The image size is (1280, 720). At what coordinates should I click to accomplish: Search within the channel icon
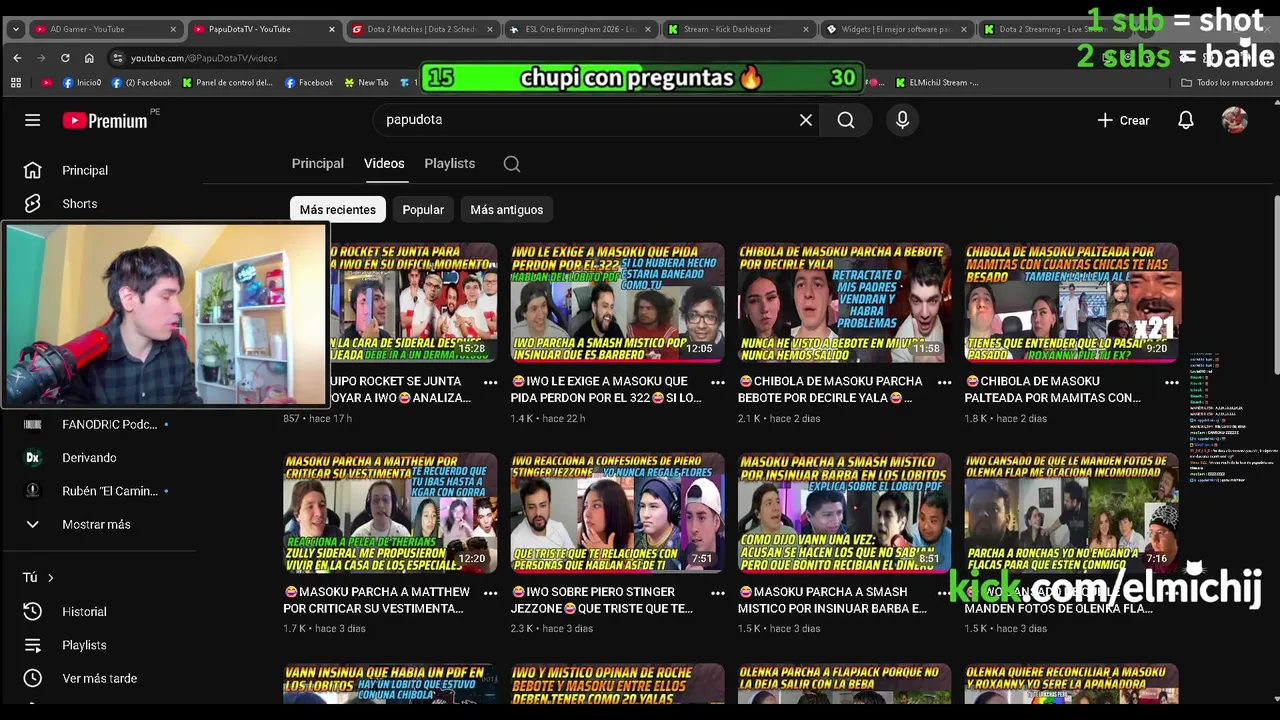[512, 164]
